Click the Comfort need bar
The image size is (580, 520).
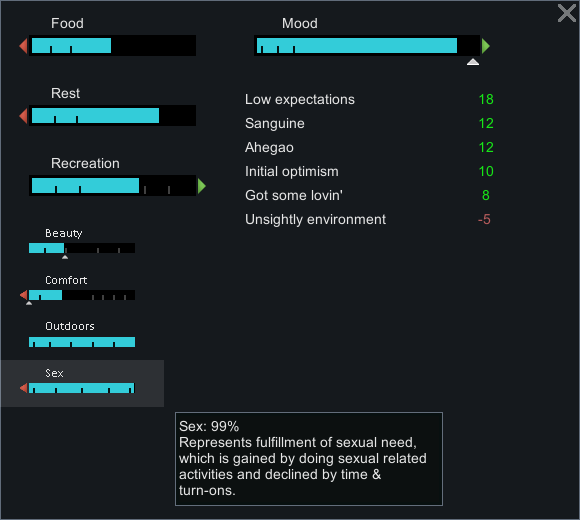point(82,295)
